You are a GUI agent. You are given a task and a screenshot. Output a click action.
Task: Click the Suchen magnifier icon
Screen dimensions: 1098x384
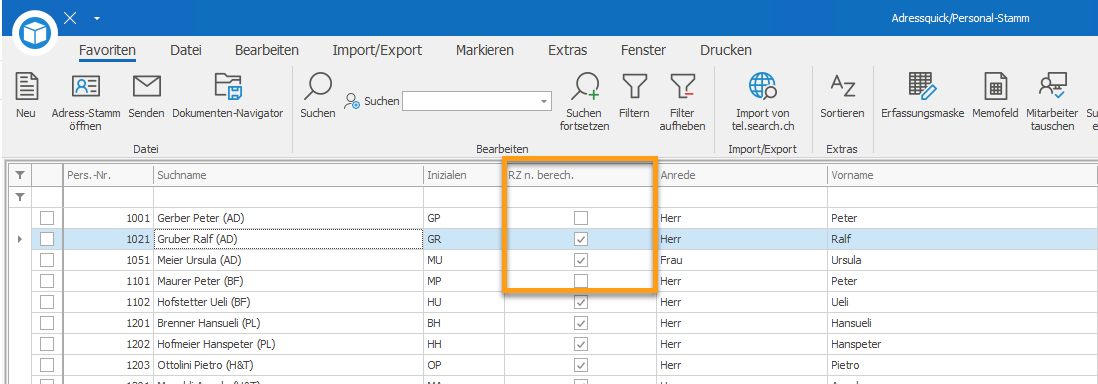318,86
